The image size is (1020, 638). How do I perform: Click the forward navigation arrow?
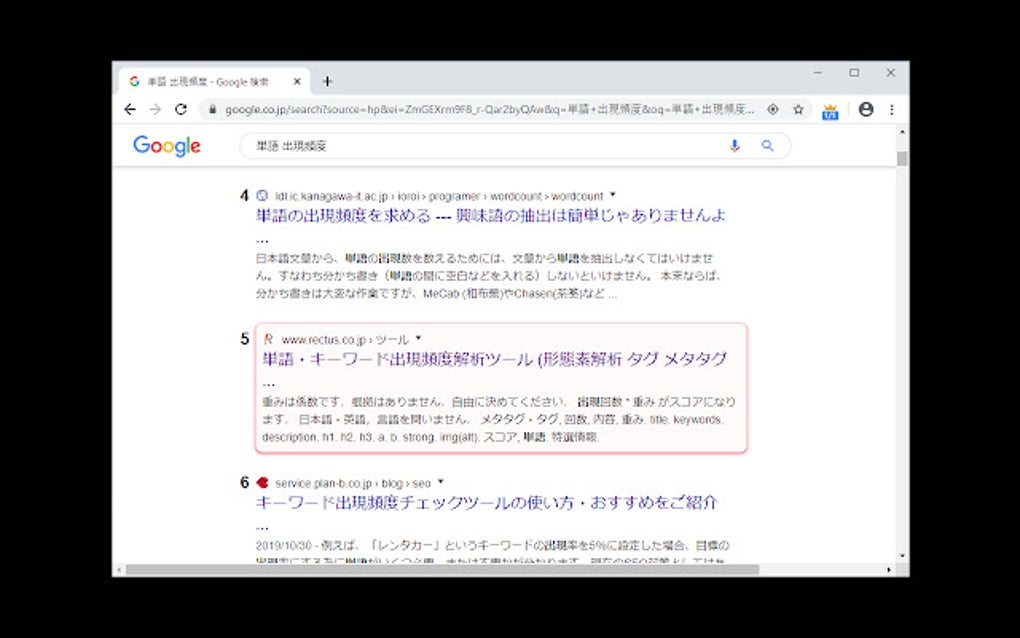(x=155, y=109)
